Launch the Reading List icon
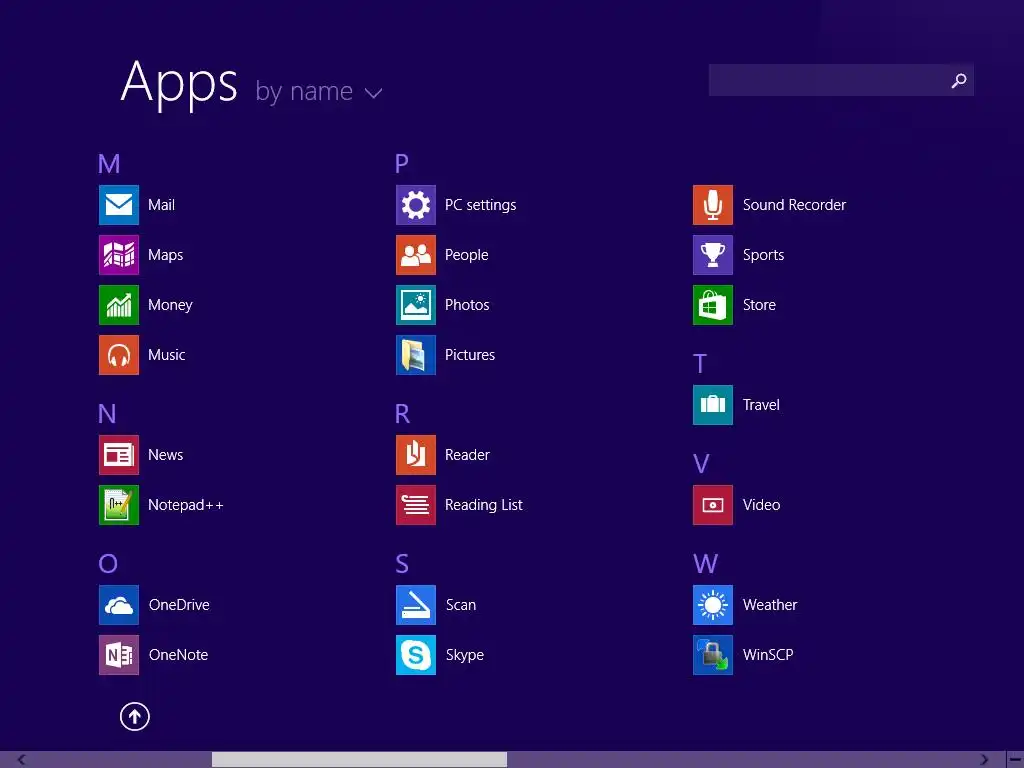Screen dimensions: 1024x768 [x=416, y=505]
